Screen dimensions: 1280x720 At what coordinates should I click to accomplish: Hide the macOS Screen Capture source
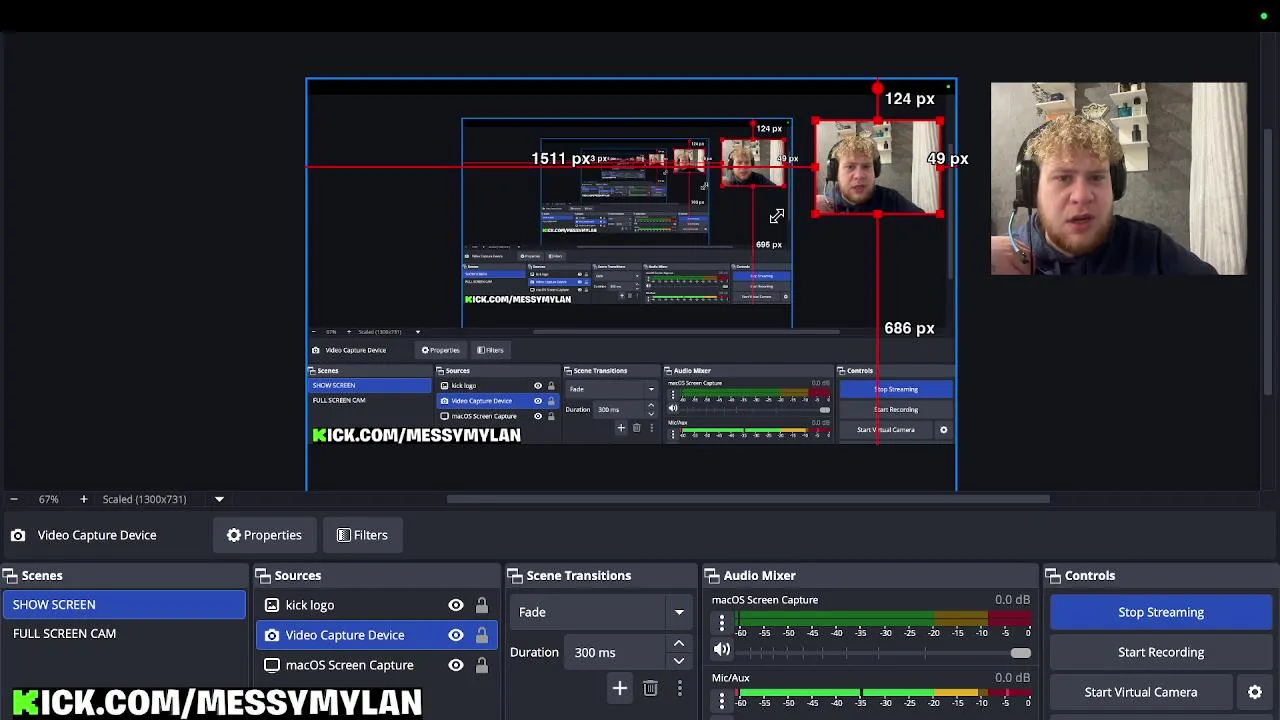pos(456,665)
